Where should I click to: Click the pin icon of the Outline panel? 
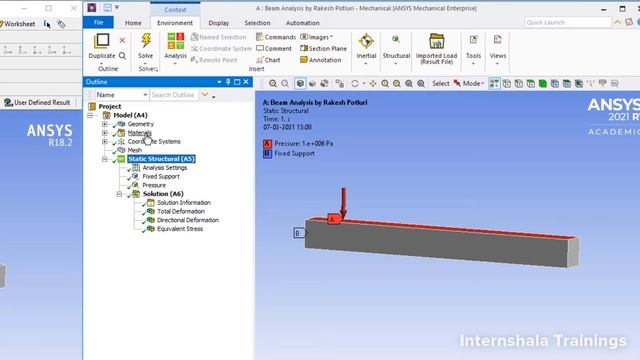tap(228, 82)
